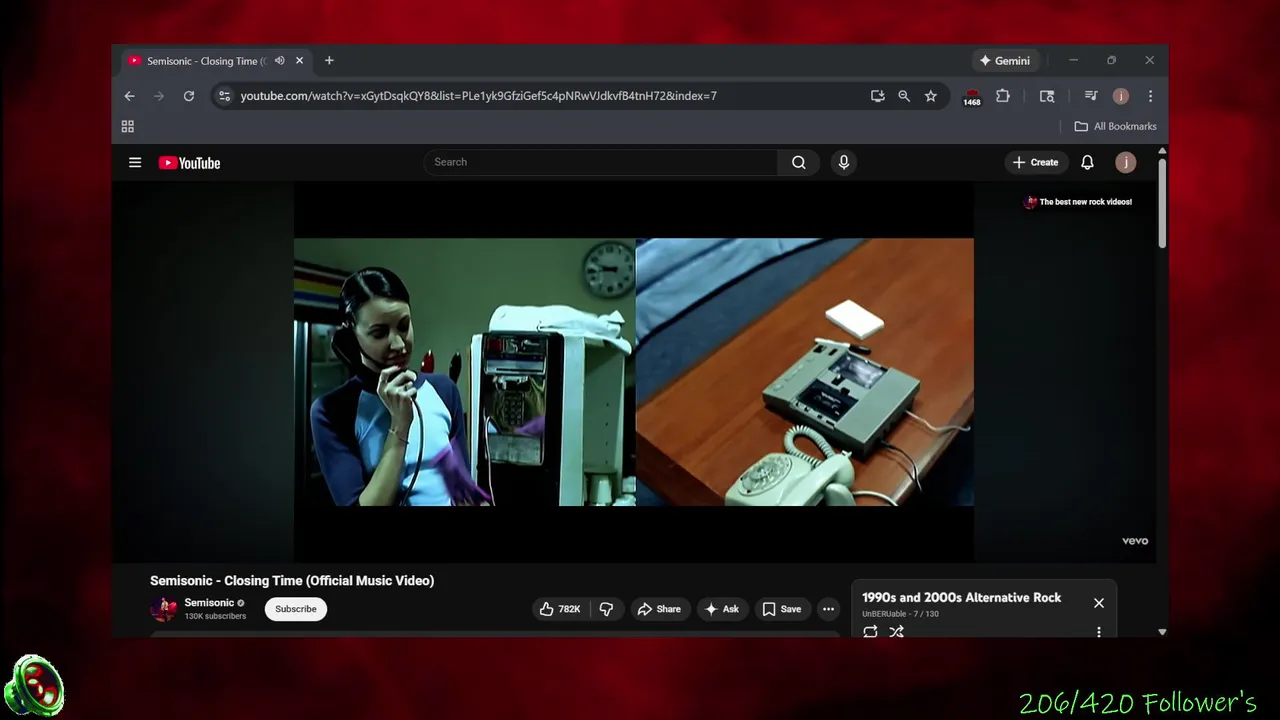
Task: Like the video with 782K likes
Action: [561, 609]
